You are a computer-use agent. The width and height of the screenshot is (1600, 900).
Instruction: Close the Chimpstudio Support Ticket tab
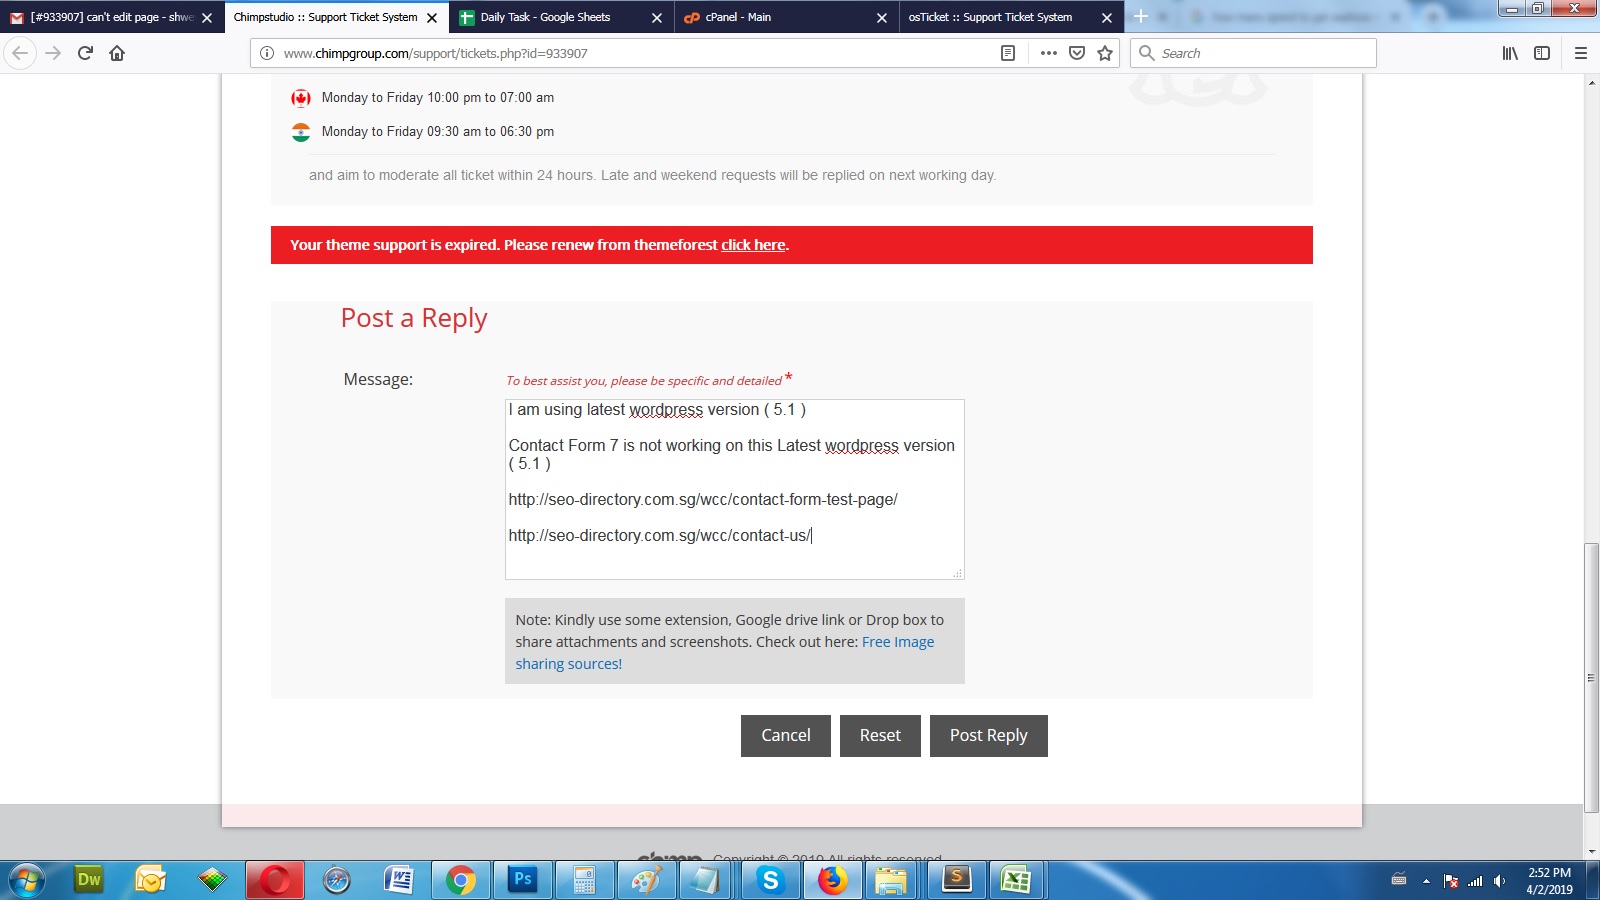point(432,18)
